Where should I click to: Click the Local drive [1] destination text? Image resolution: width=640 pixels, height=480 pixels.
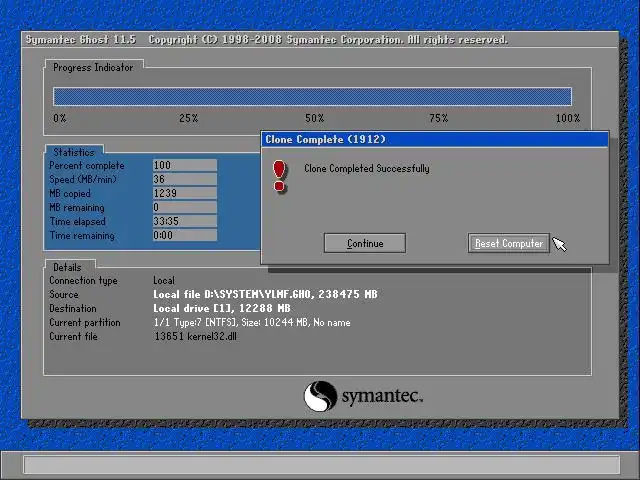[x=222, y=308]
